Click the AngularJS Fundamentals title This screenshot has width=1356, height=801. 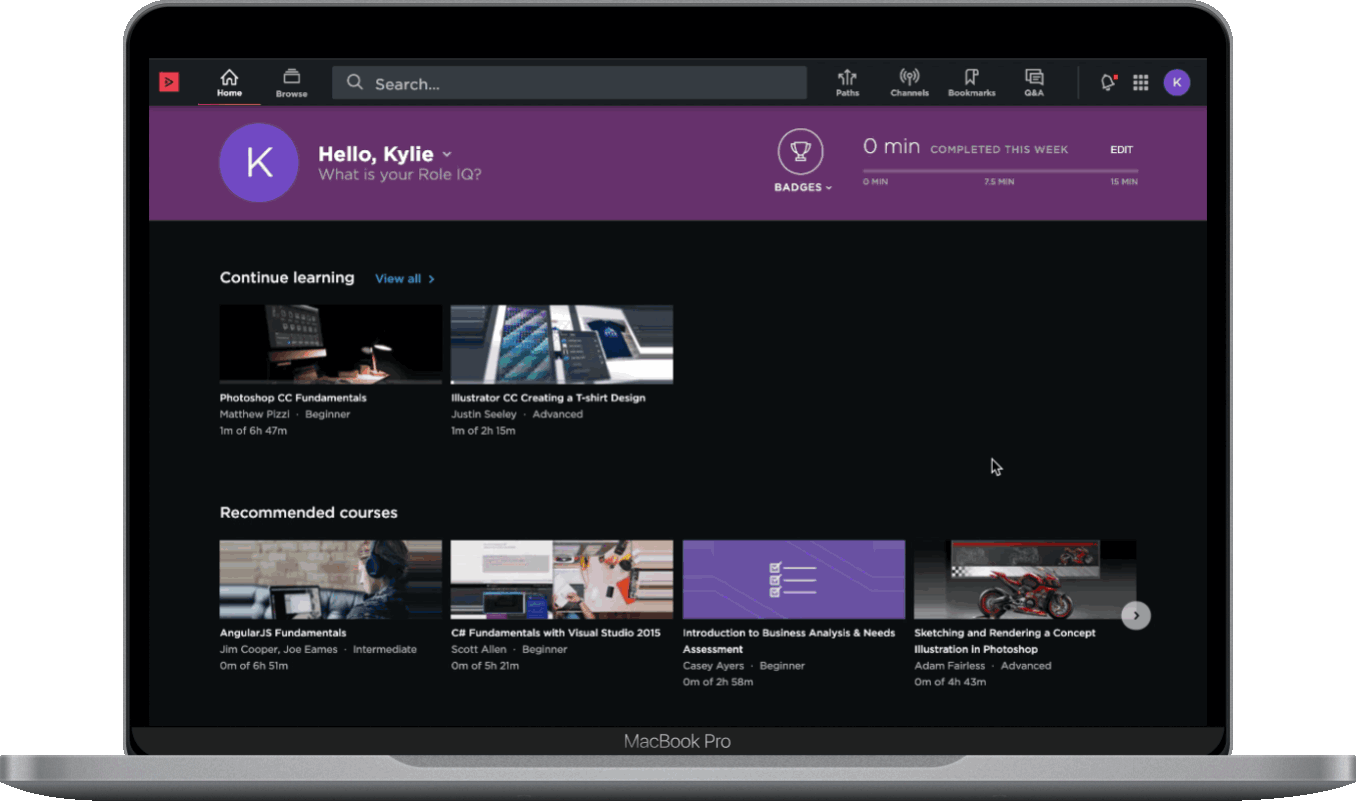click(x=283, y=633)
